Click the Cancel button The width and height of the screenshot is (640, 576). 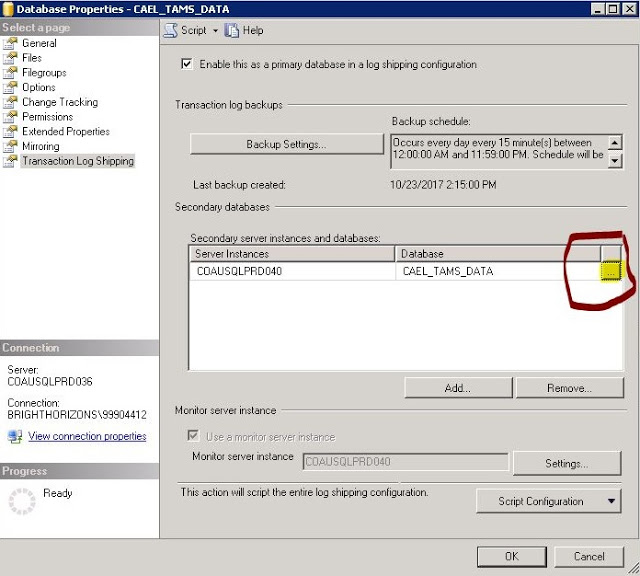(x=589, y=556)
